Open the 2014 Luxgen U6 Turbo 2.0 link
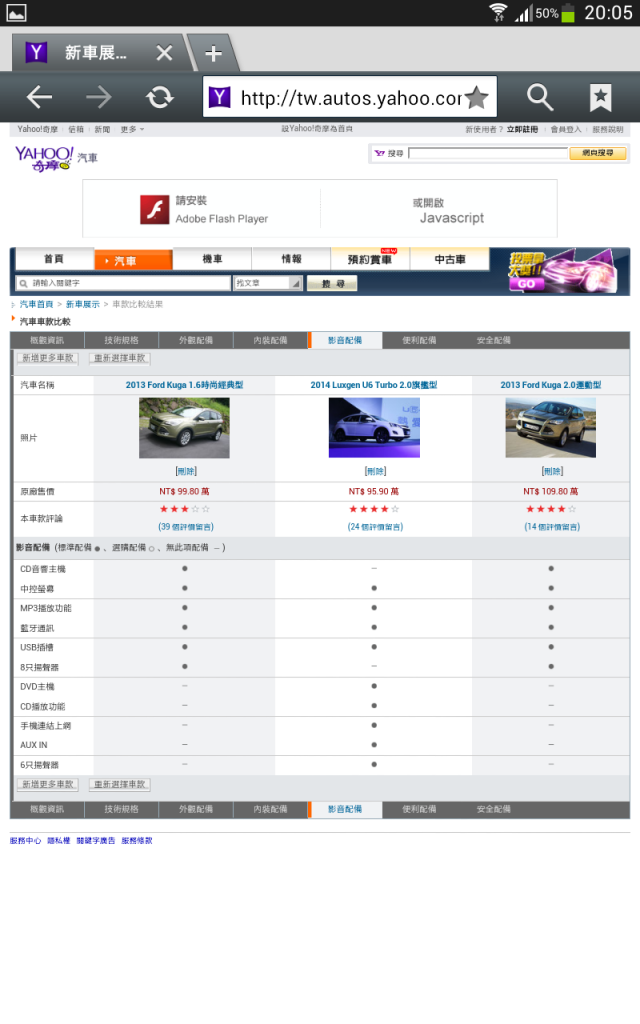This screenshot has height=1024, width=640. 374,385
